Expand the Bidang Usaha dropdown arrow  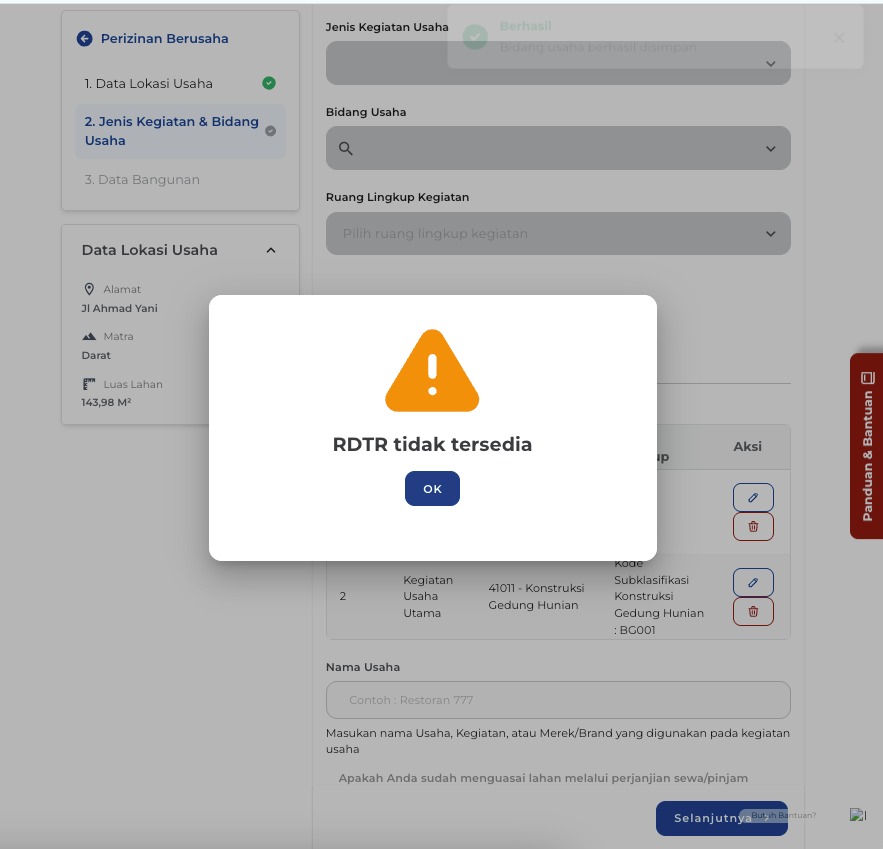[770, 149]
